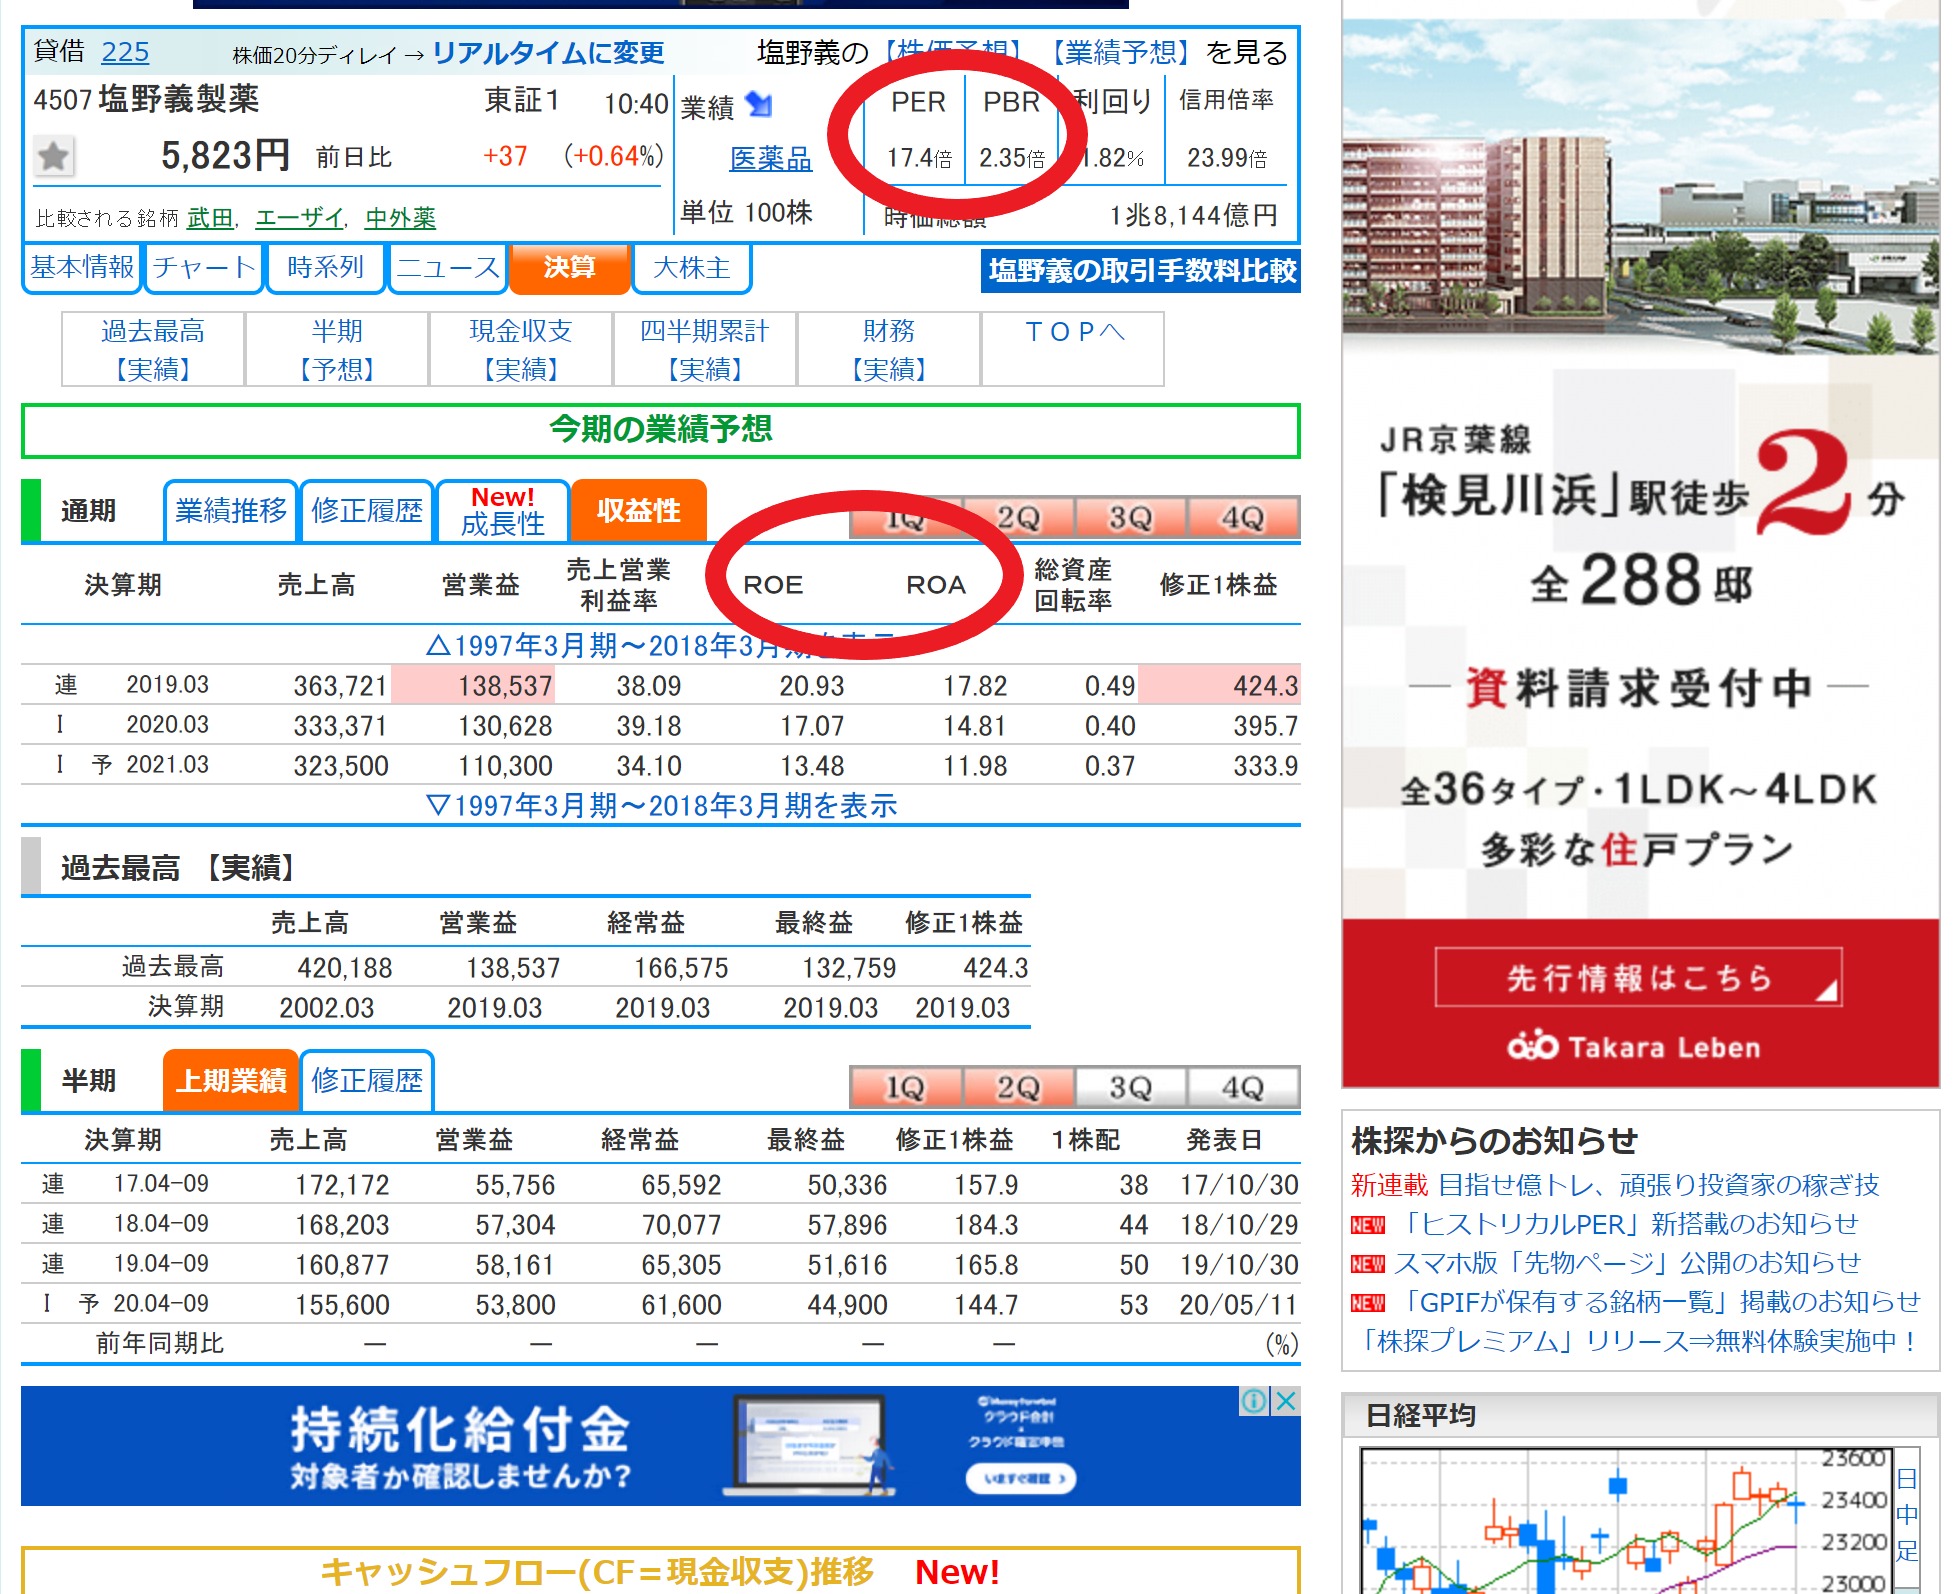Jump to 四半期累計【実績】 section
The image size is (1957, 1594).
(x=705, y=349)
